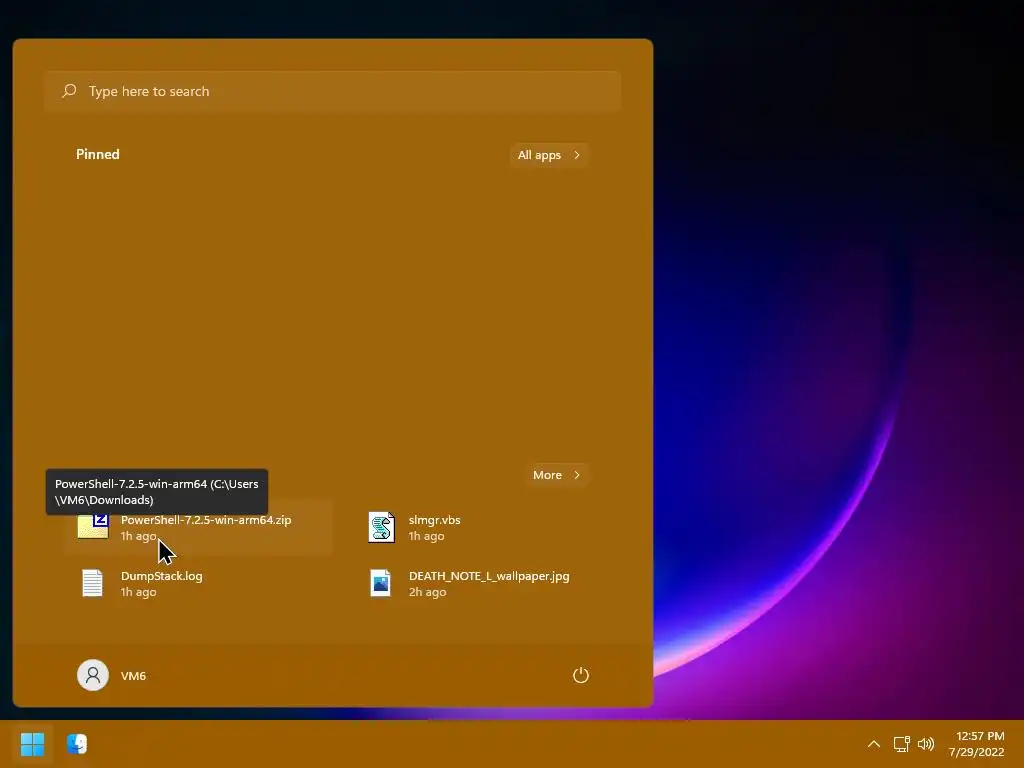Image resolution: width=1024 pixels, height=768 pixels.
Task: Open More recommended files
Action: (556, 475)
